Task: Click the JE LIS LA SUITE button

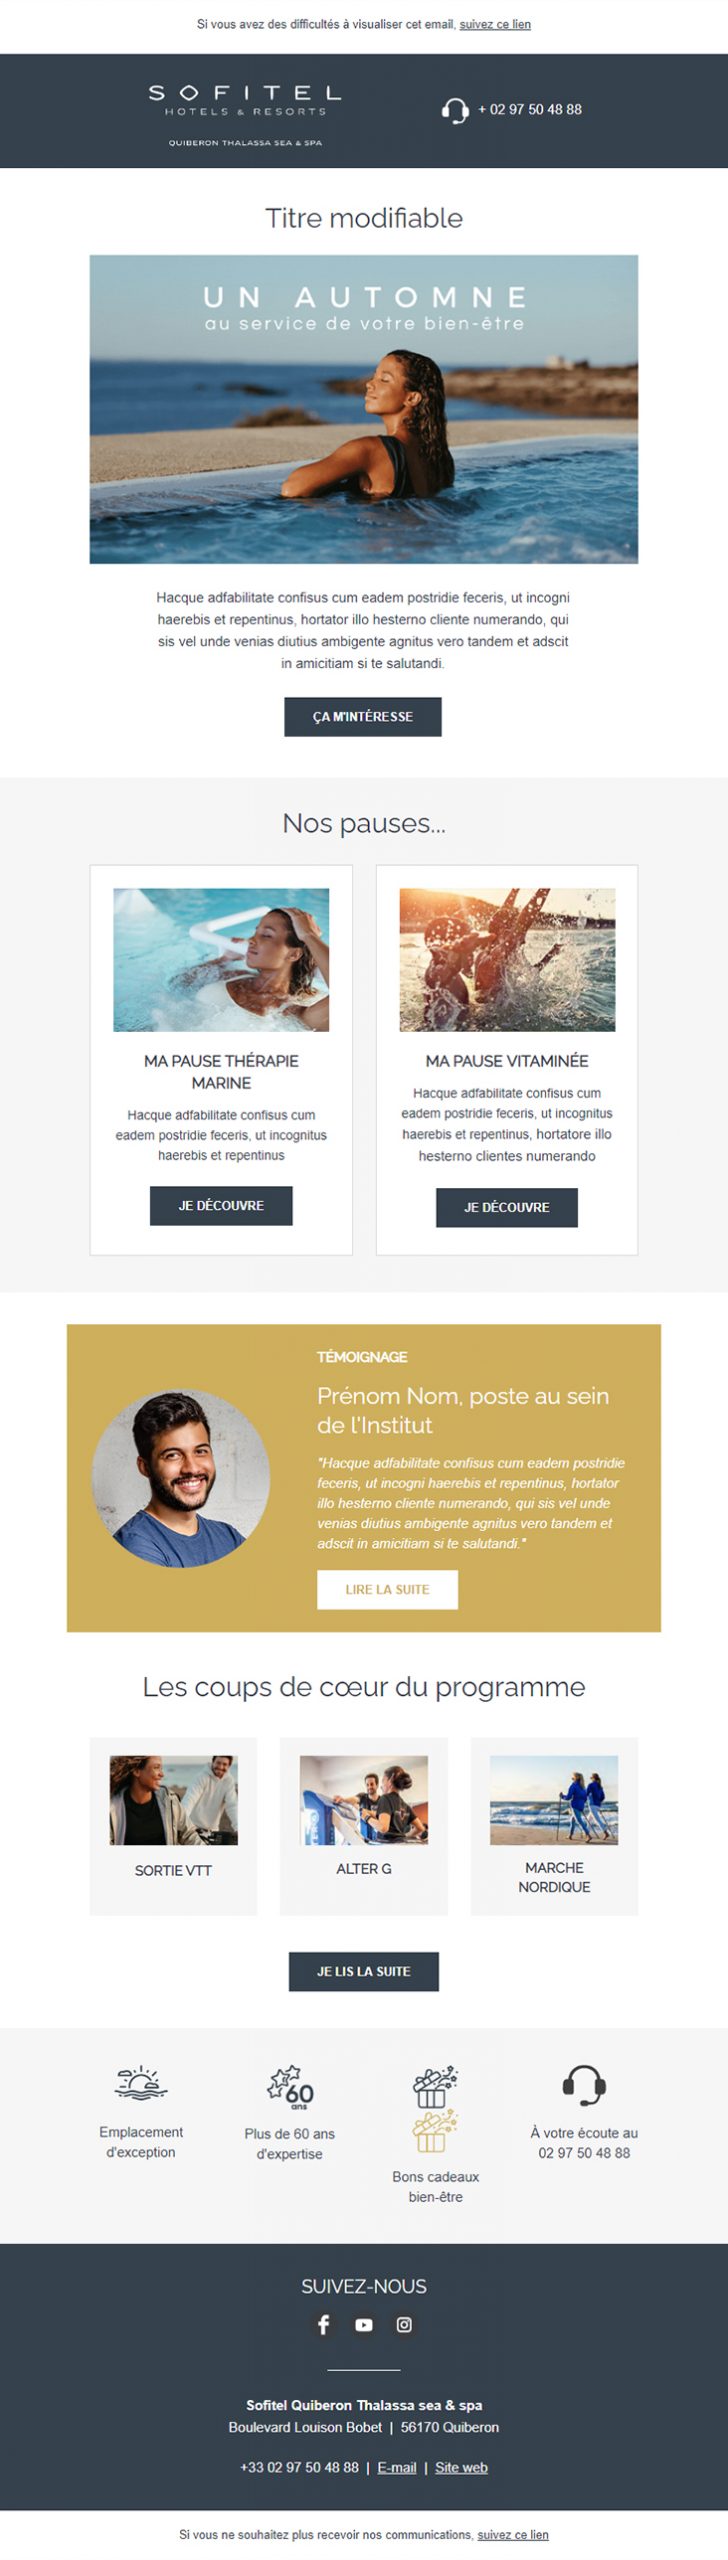Action: click(364, 1972)
